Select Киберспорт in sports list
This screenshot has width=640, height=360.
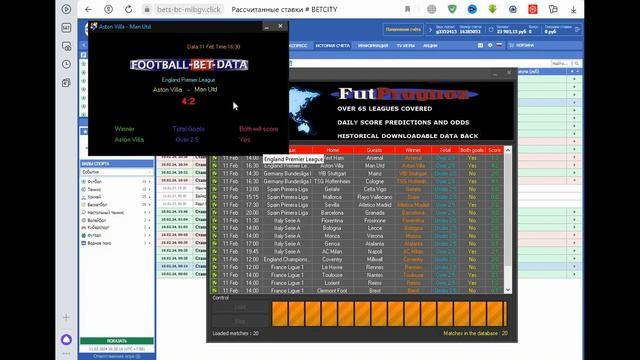coord(98,227)
